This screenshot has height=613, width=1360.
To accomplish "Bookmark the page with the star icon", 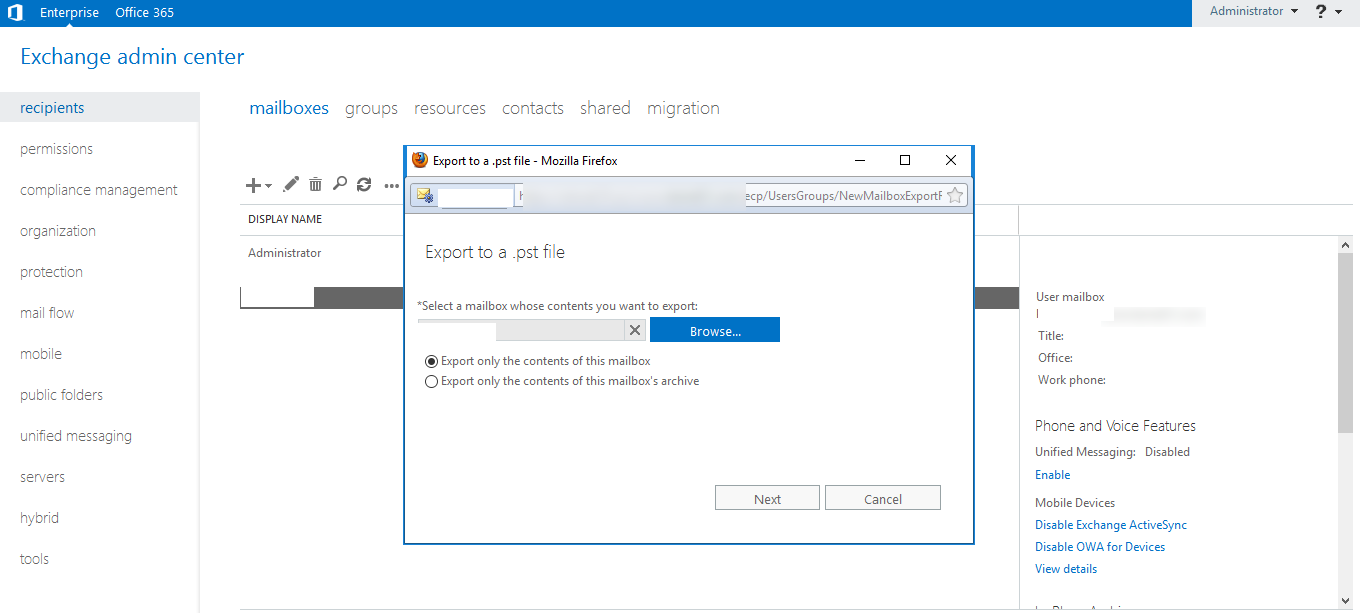I will click(x=955, y=196).
